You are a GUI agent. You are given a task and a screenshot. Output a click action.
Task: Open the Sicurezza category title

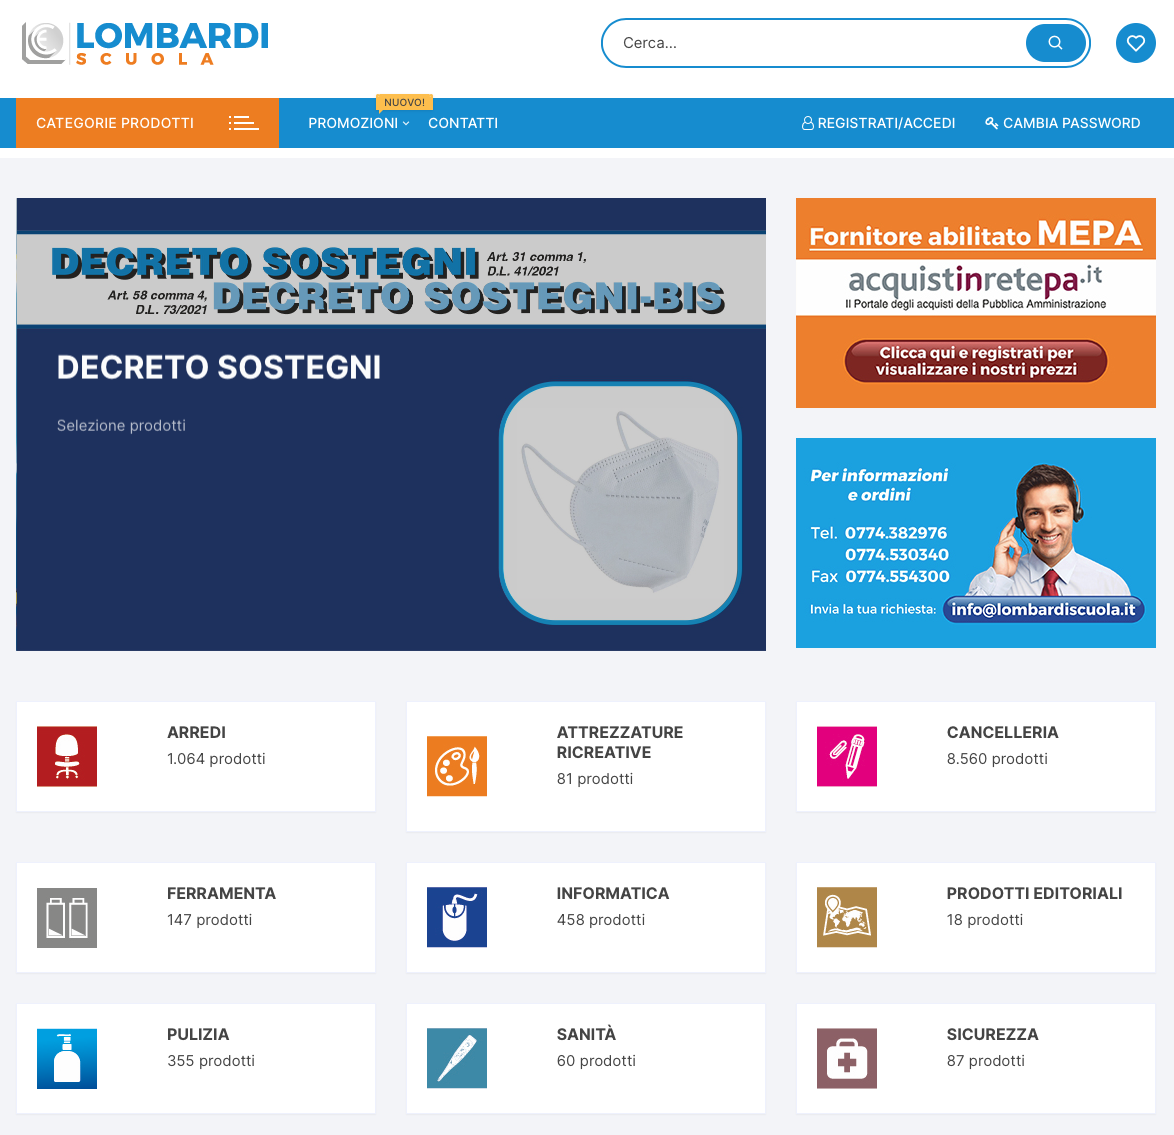[x=992, y=1034]
